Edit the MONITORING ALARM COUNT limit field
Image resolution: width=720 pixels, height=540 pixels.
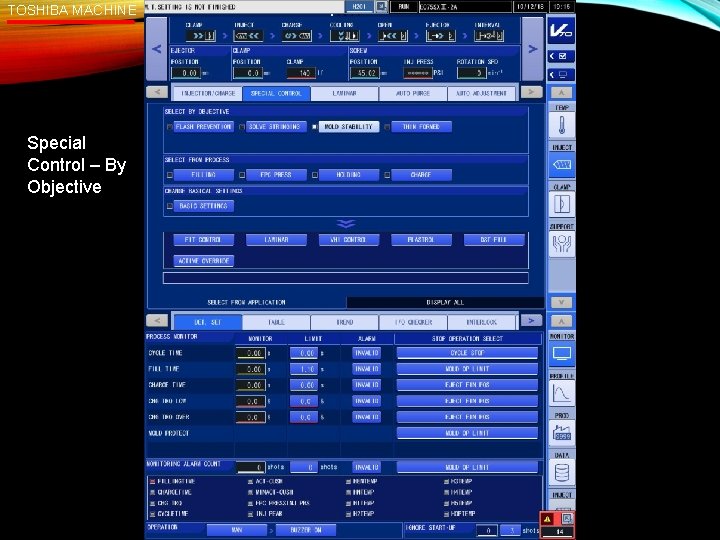(x=304, y=467)
